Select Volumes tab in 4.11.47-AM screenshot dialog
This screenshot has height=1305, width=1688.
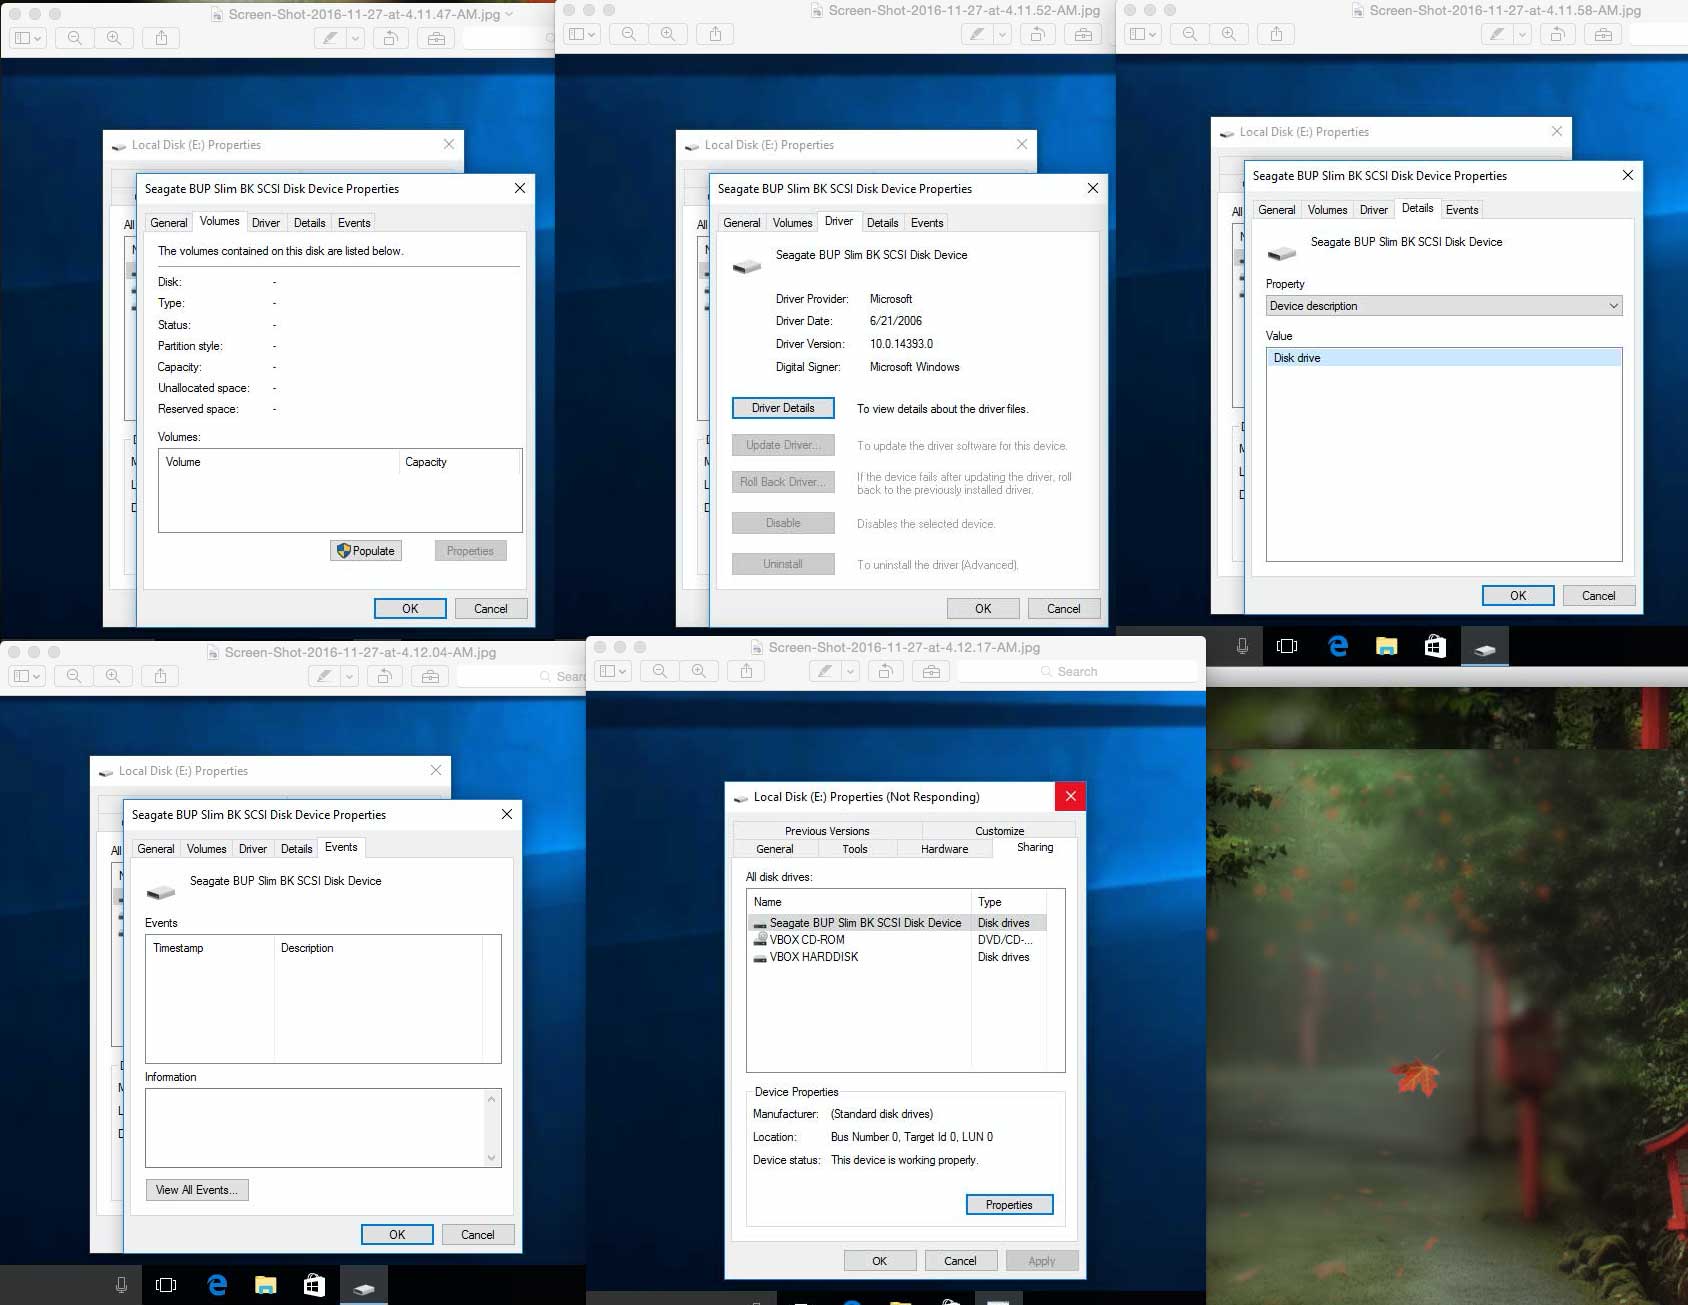(219, 221)
